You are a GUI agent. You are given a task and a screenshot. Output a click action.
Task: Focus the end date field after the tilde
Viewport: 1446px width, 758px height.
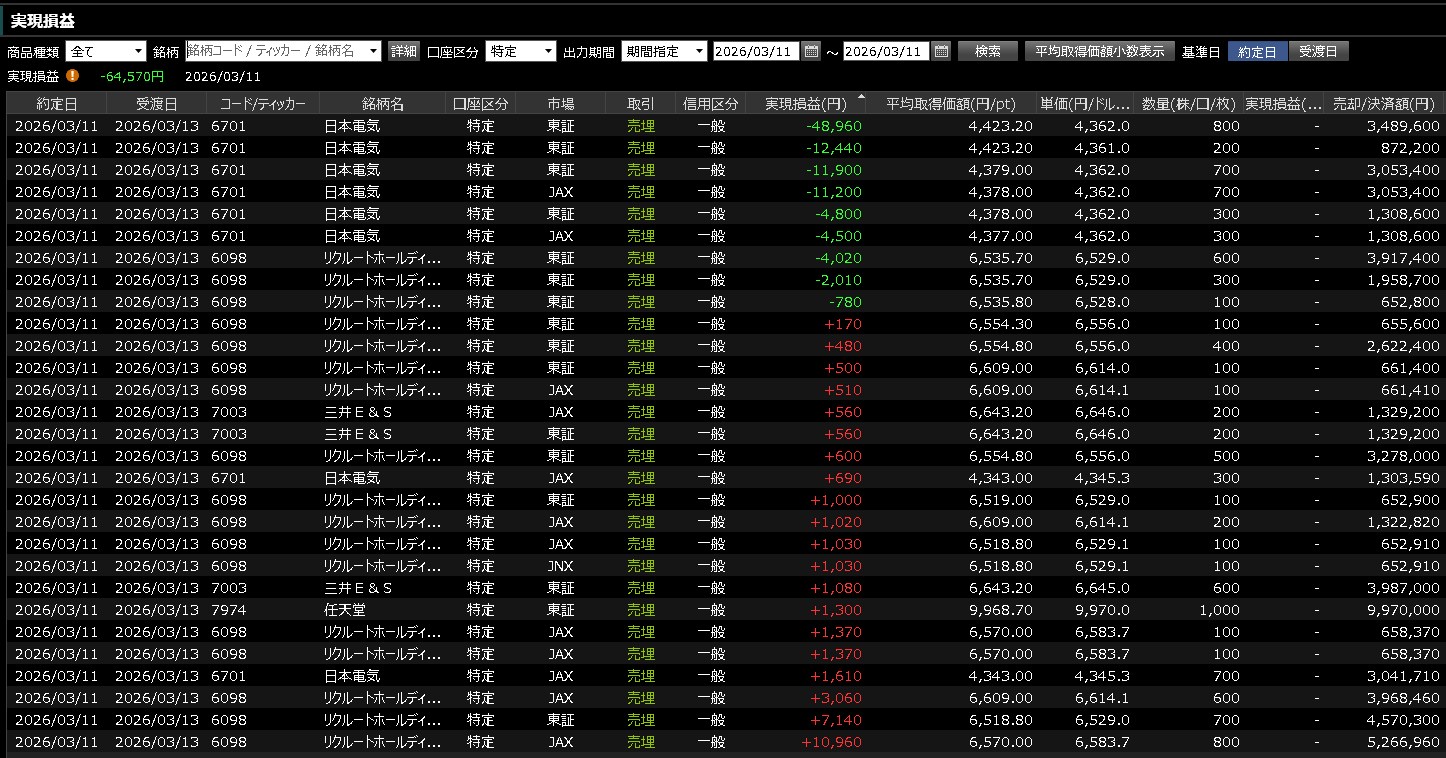(x=886, y=51)
